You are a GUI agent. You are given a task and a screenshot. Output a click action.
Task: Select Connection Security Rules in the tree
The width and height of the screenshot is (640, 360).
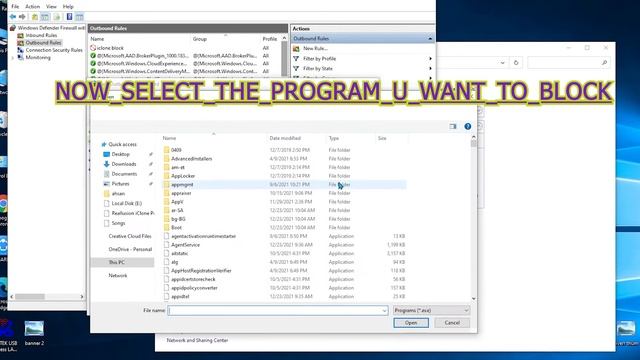(x=54, y=50)
